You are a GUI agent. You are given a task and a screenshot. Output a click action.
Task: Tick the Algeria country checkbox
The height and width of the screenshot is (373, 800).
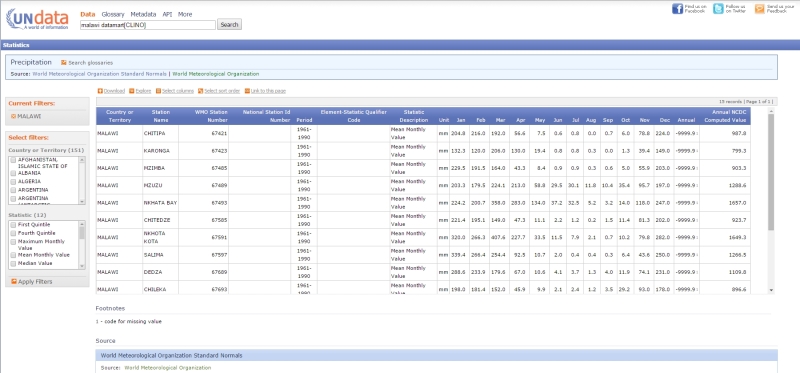[13, 181]
